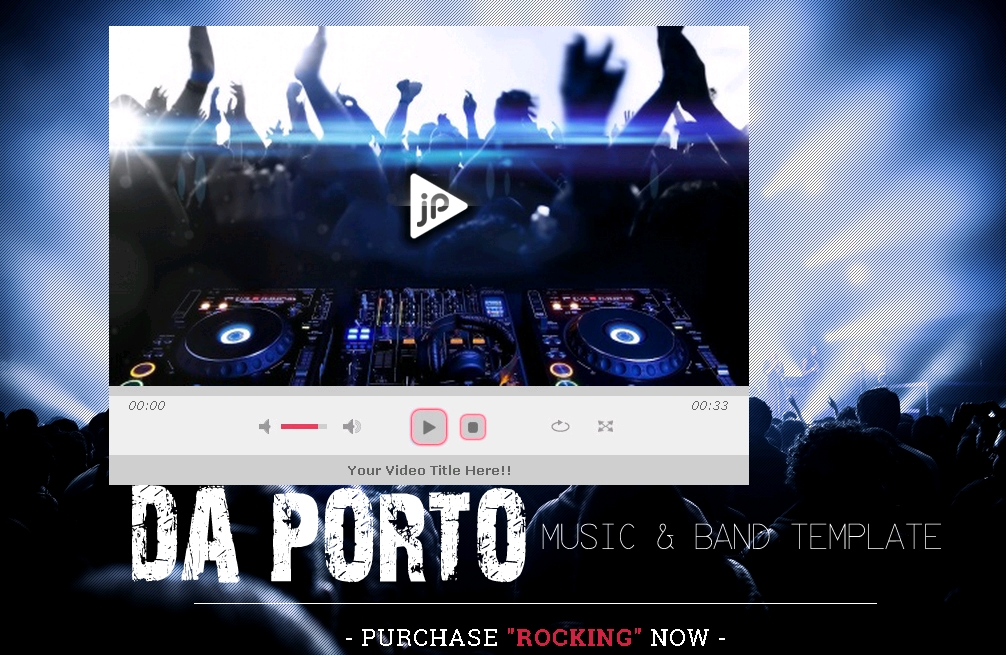Image resolution: width=1006 pixels, height=655 pixels.
Task: Click the pink volume slider bar
Action: pos(303,427)
